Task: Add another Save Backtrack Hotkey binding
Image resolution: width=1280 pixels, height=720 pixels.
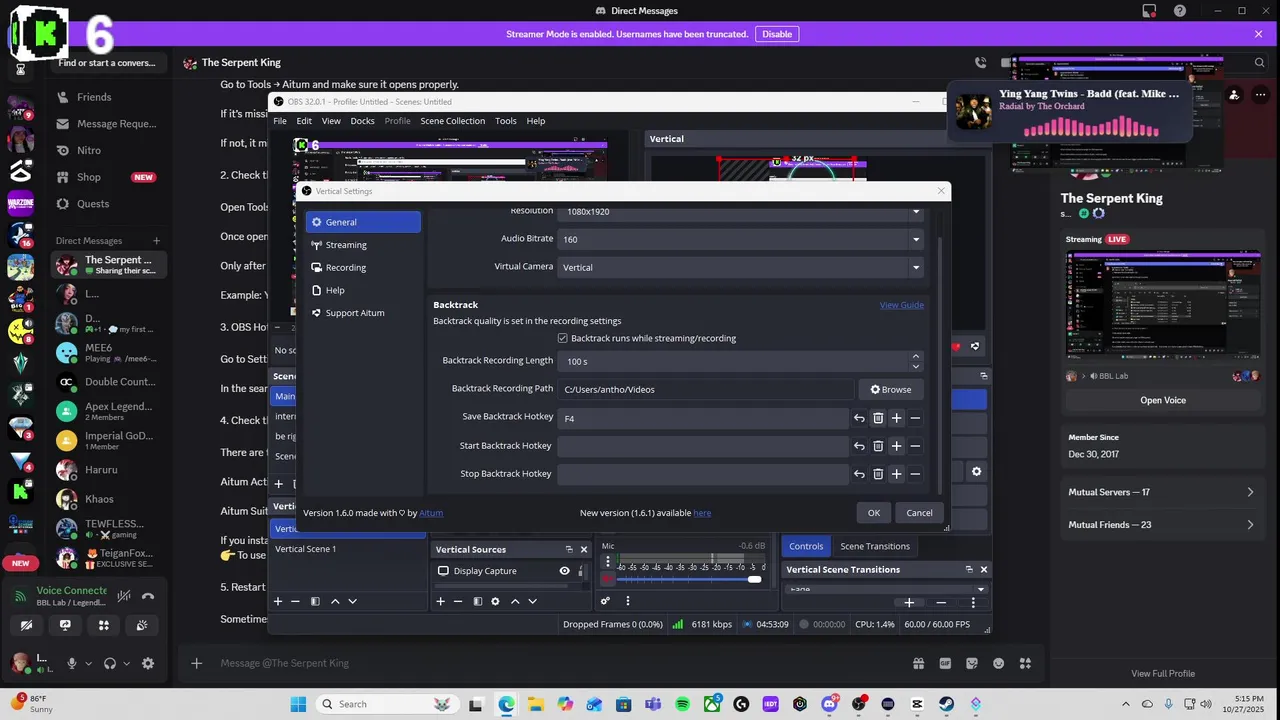Action: click(x=896, y=418)
